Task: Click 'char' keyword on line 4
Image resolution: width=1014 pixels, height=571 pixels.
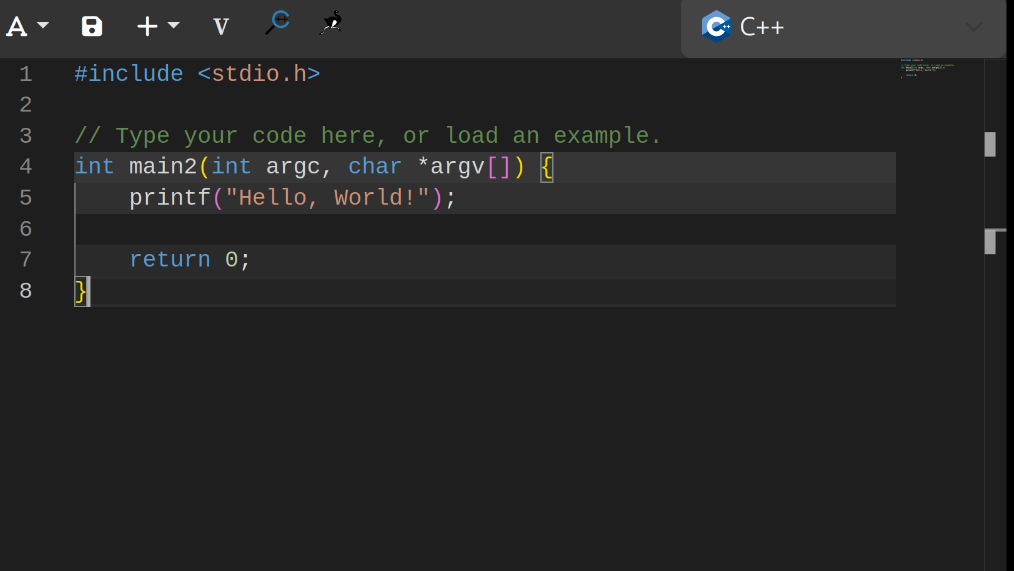Action: [375, 167]
